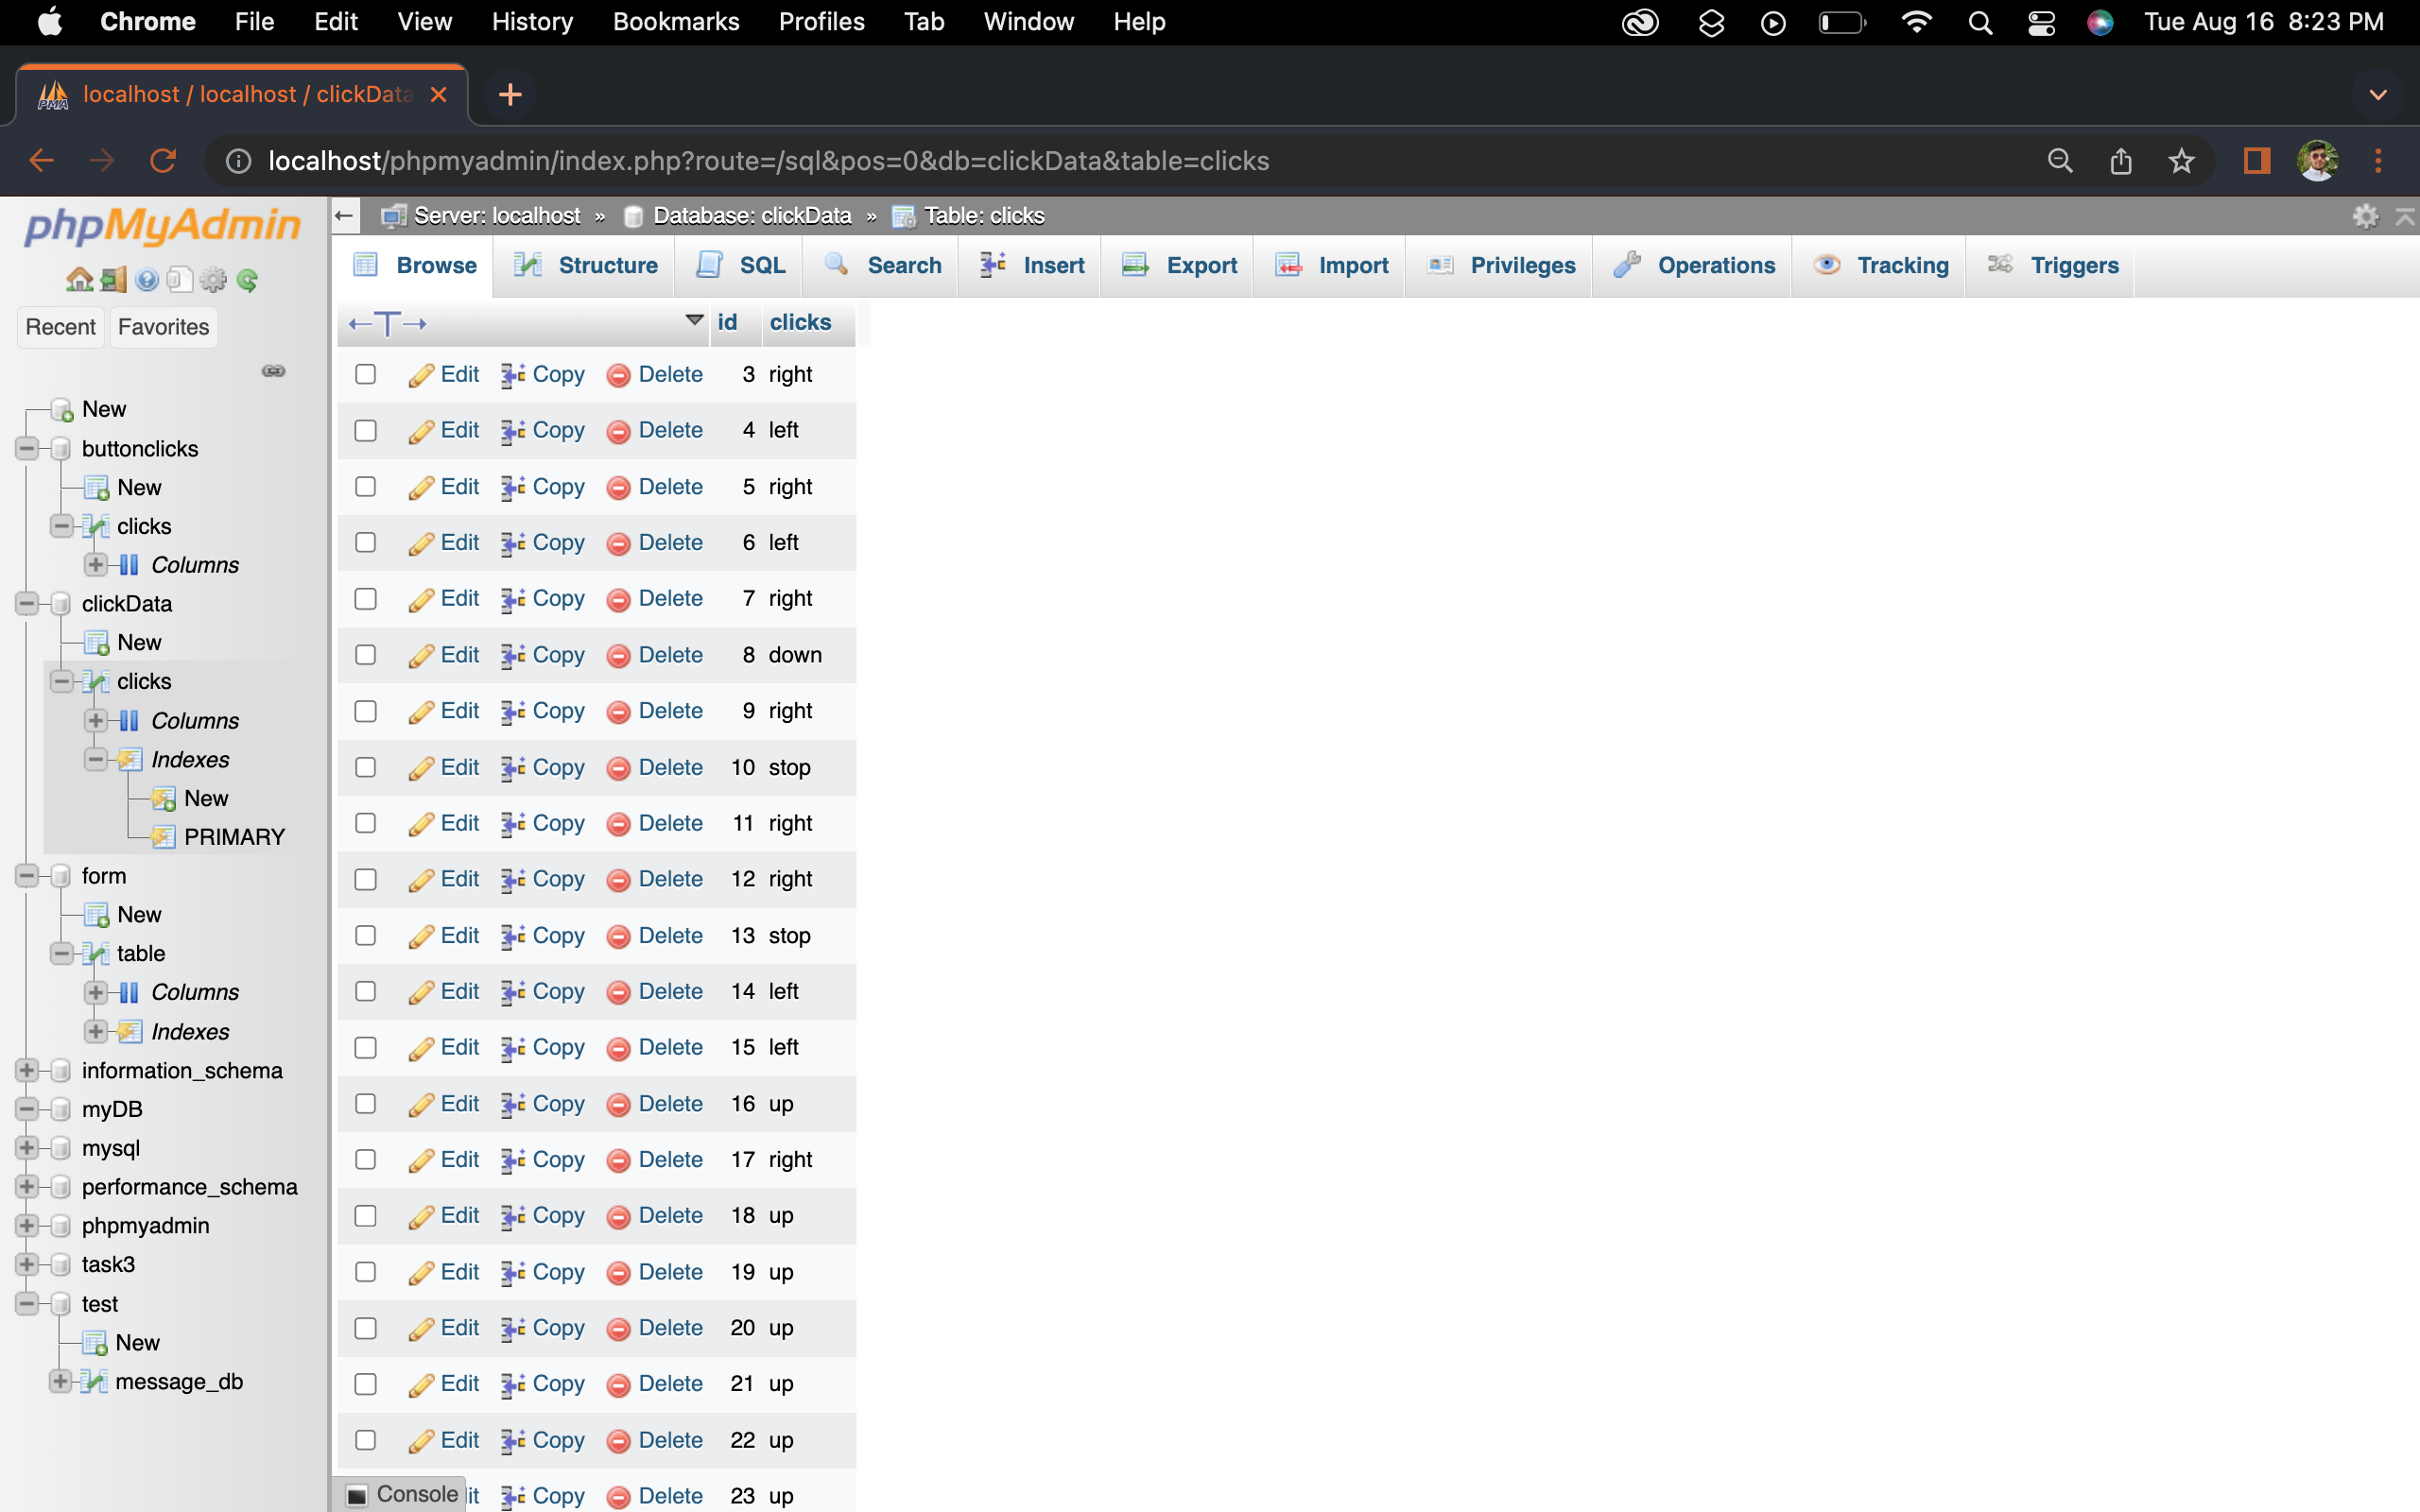The height and width of the screenshot is (1512, 2420).
Task: Collapse the Indexes node under clickData clicks
Action: [95, 759]
